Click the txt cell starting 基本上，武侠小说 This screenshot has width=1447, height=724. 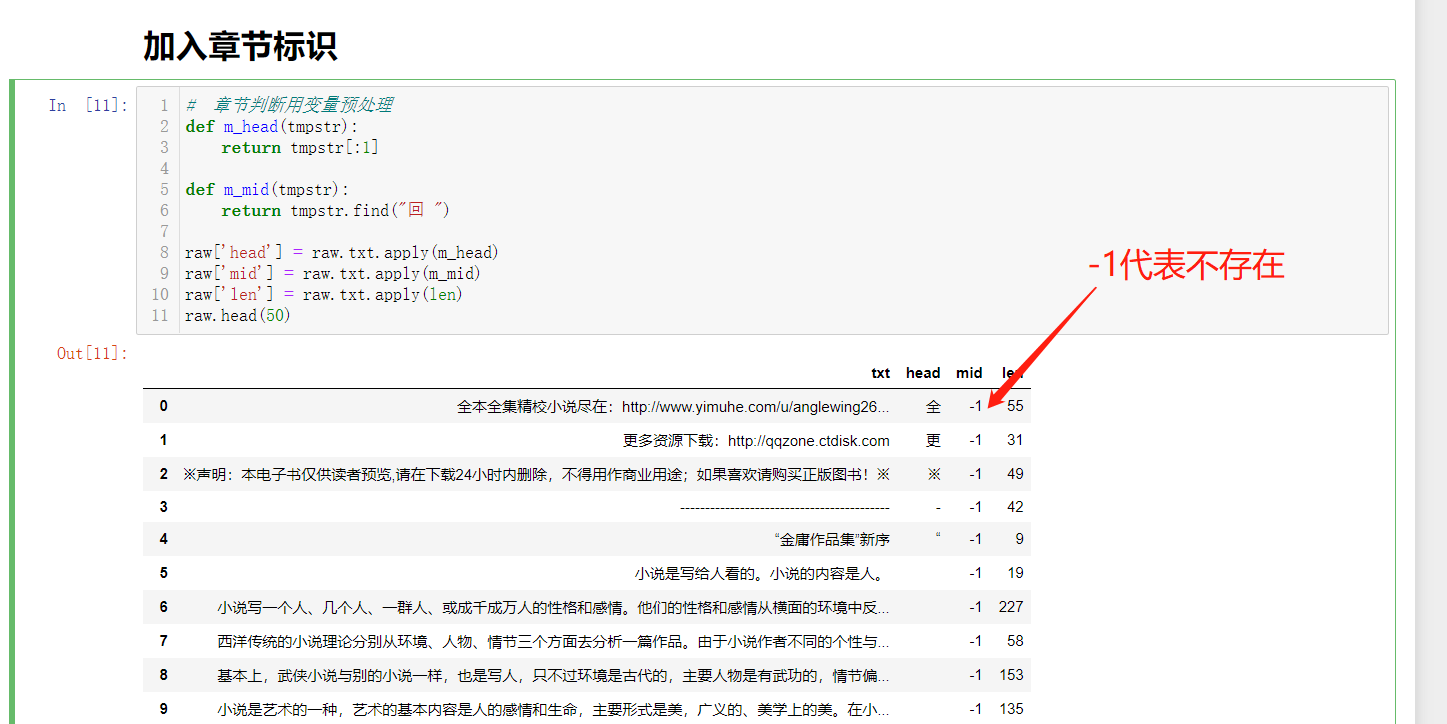point(553,676)
